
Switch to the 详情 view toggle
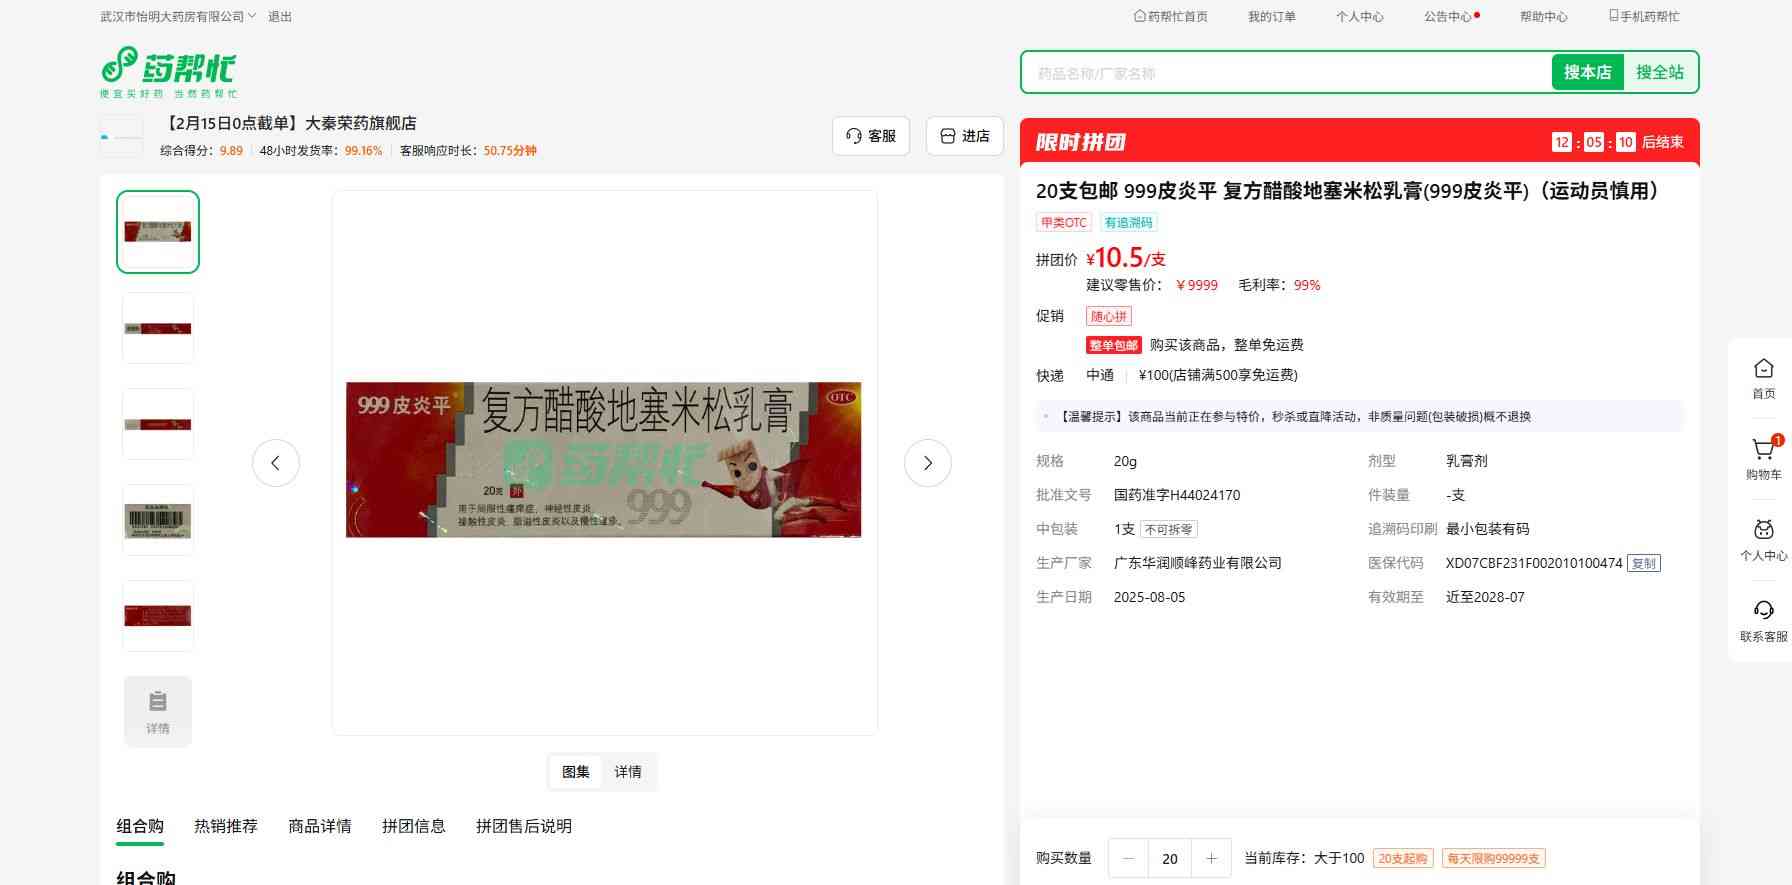[628, 772]
